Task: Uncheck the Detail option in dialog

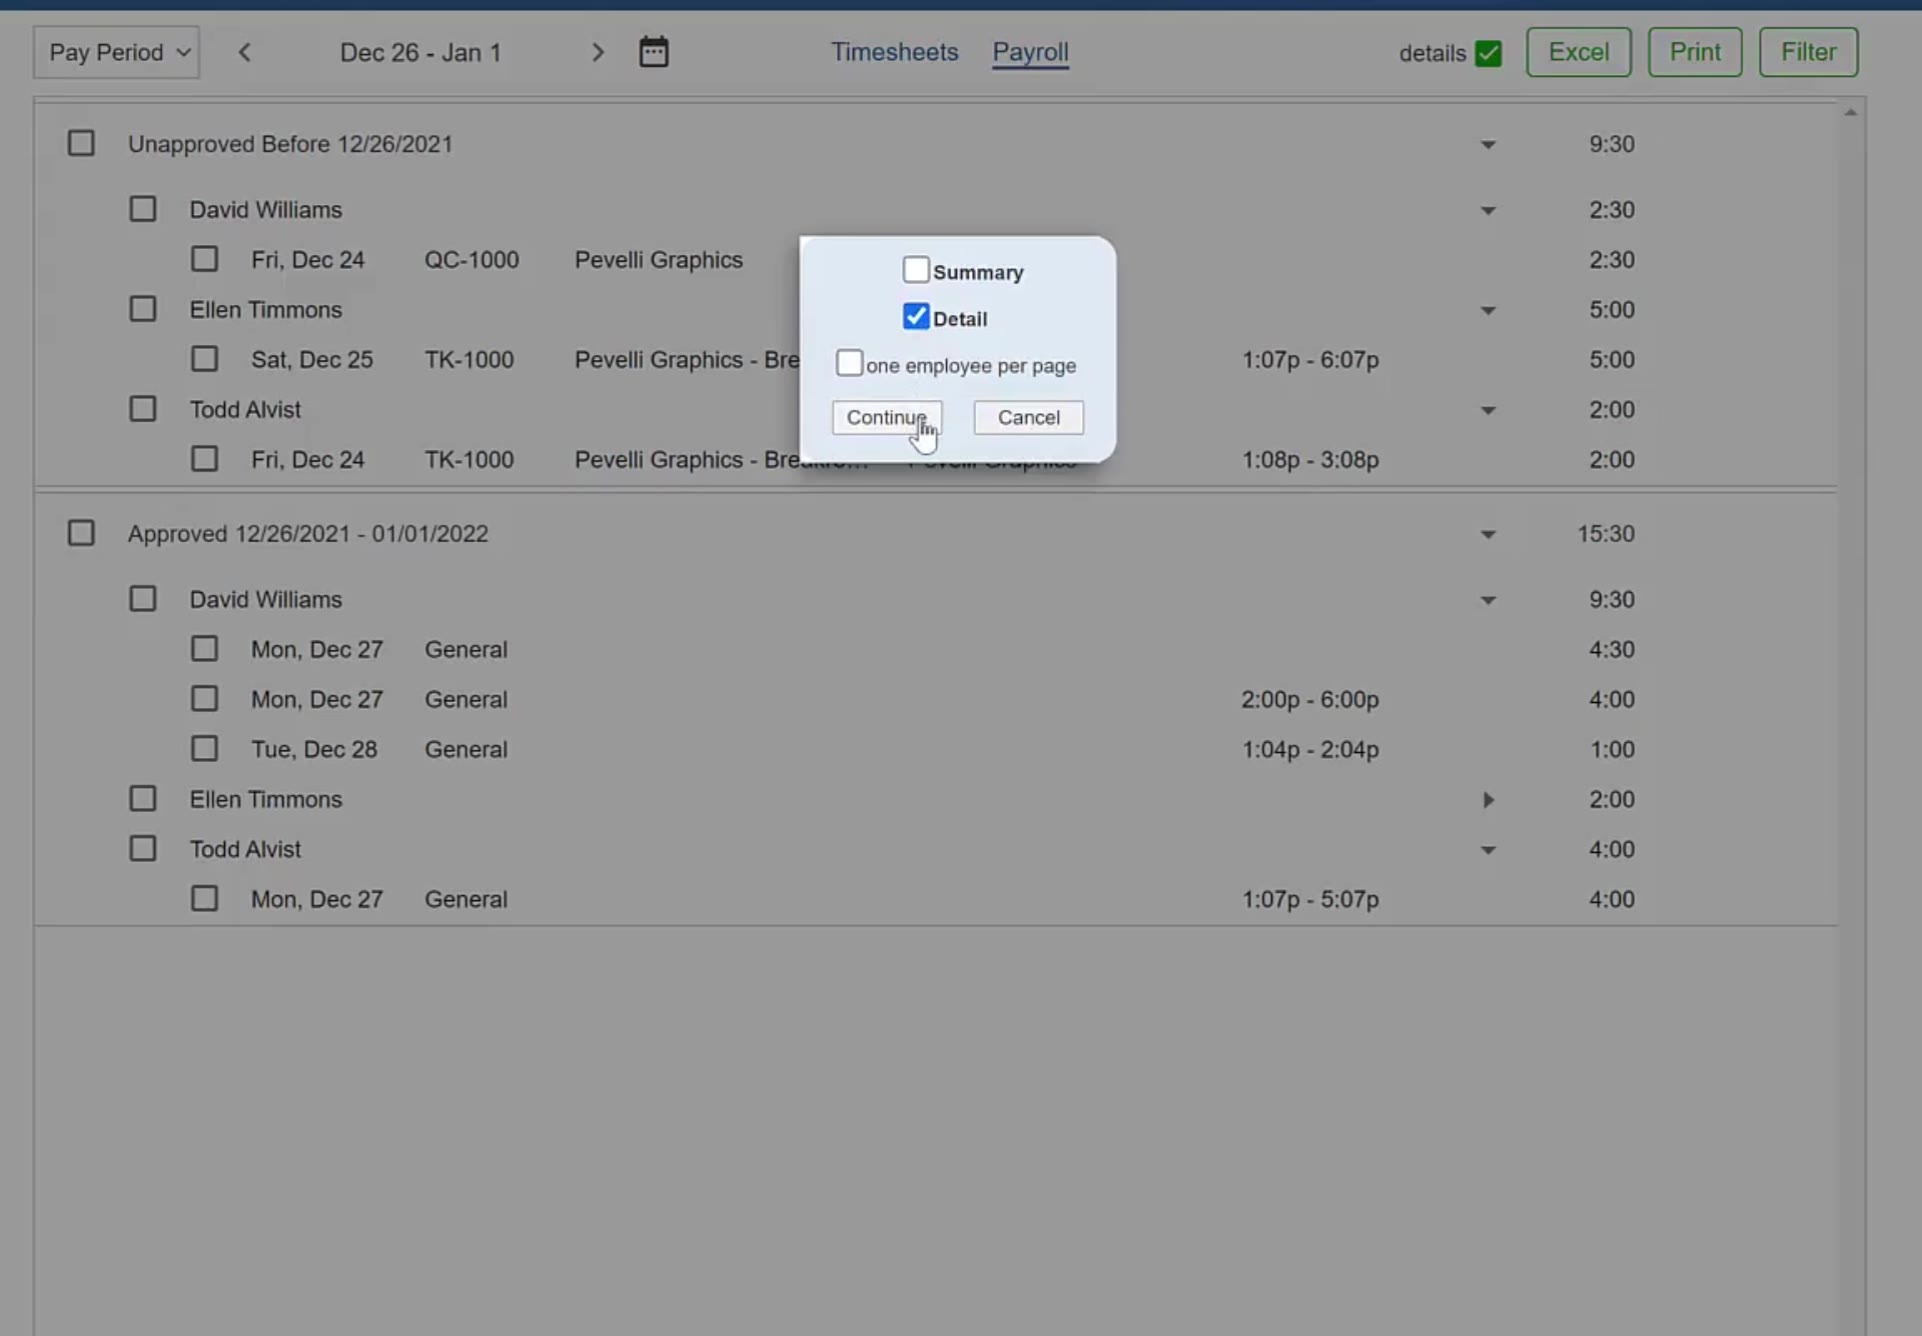Action: (916, 317)
